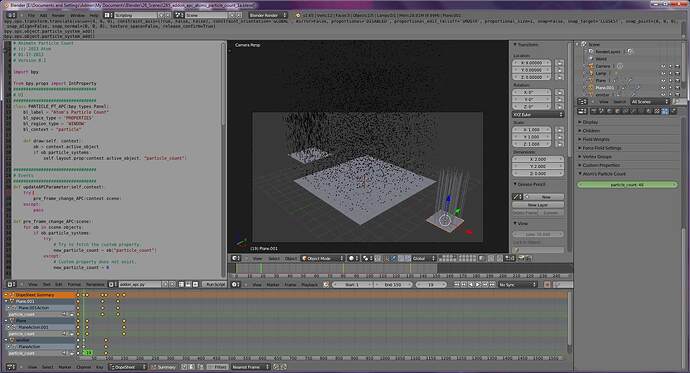
Task: Click Play reverse in timeline controls
Action: [x=471, y=285]
